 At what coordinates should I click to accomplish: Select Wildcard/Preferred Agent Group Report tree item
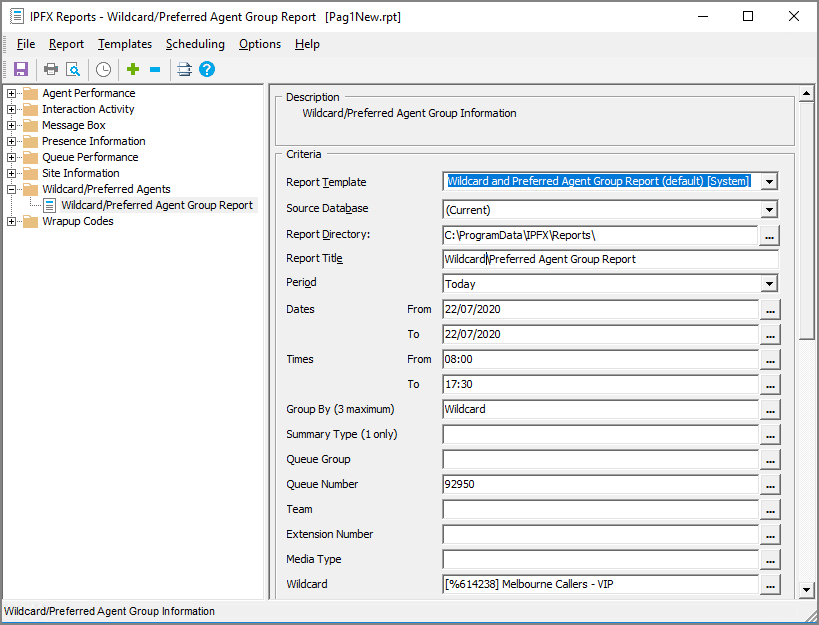(157, 206)
